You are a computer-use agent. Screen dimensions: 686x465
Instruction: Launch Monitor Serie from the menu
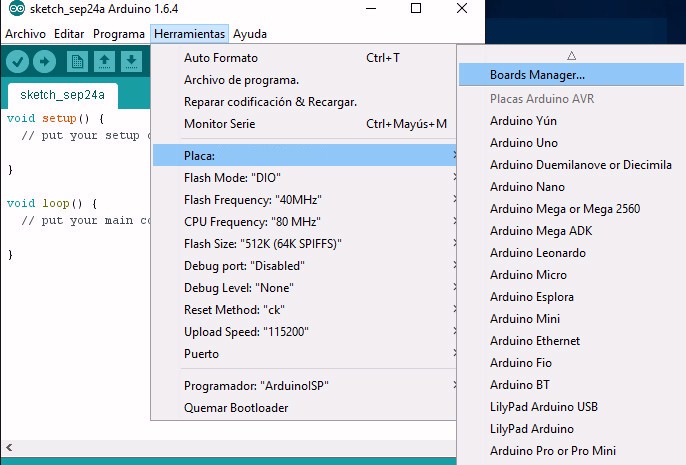tap(219, 124)
